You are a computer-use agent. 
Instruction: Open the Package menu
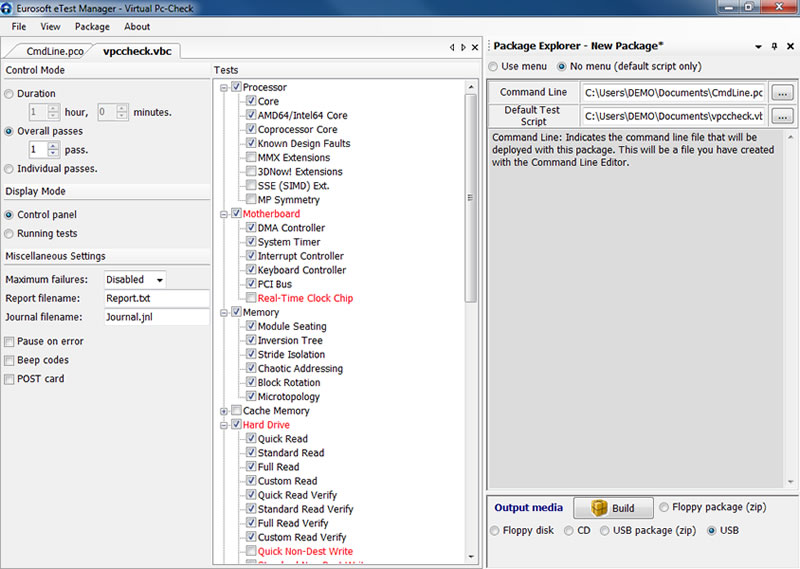click(92, 27)
